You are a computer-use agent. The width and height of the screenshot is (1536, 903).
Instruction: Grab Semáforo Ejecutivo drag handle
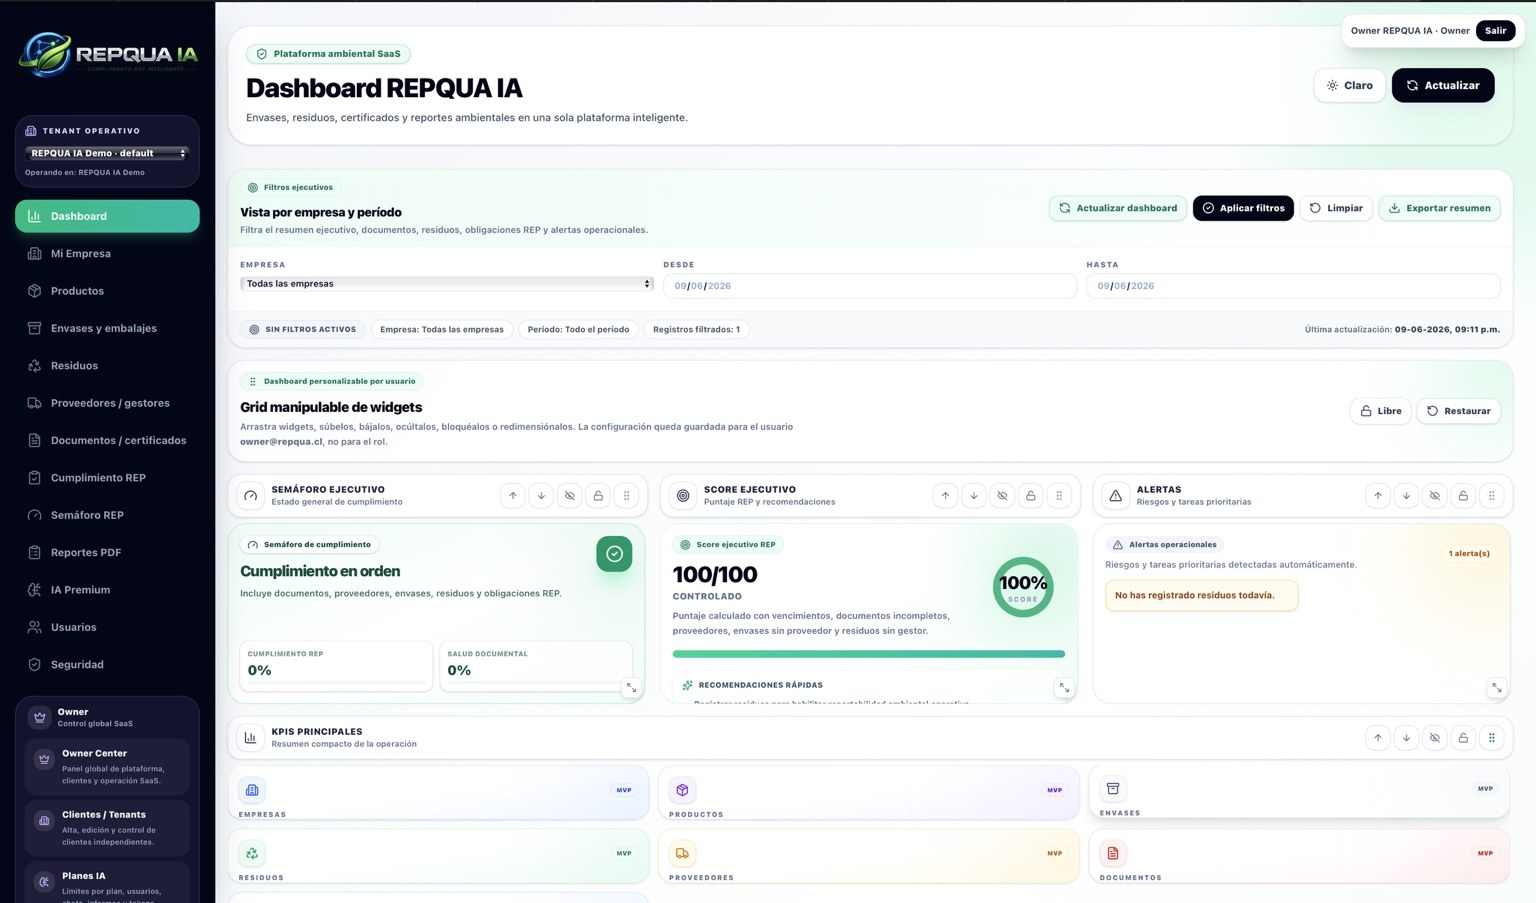click(627, 496)
